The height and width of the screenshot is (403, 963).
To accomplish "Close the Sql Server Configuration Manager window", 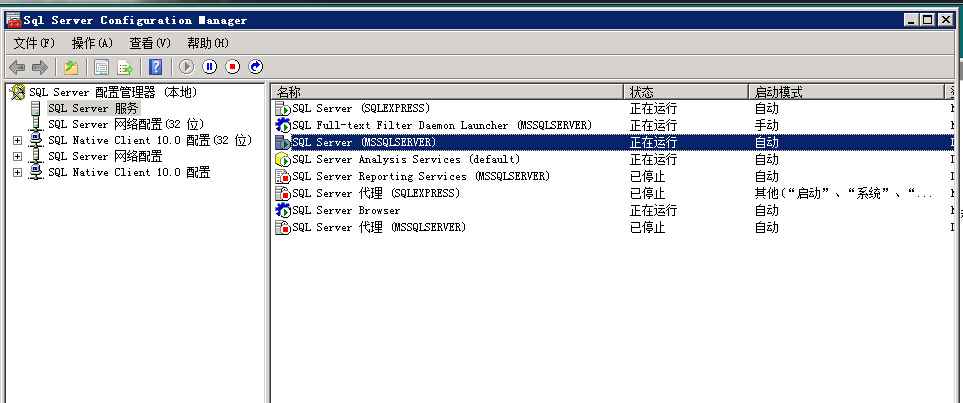I will (945, 20).
